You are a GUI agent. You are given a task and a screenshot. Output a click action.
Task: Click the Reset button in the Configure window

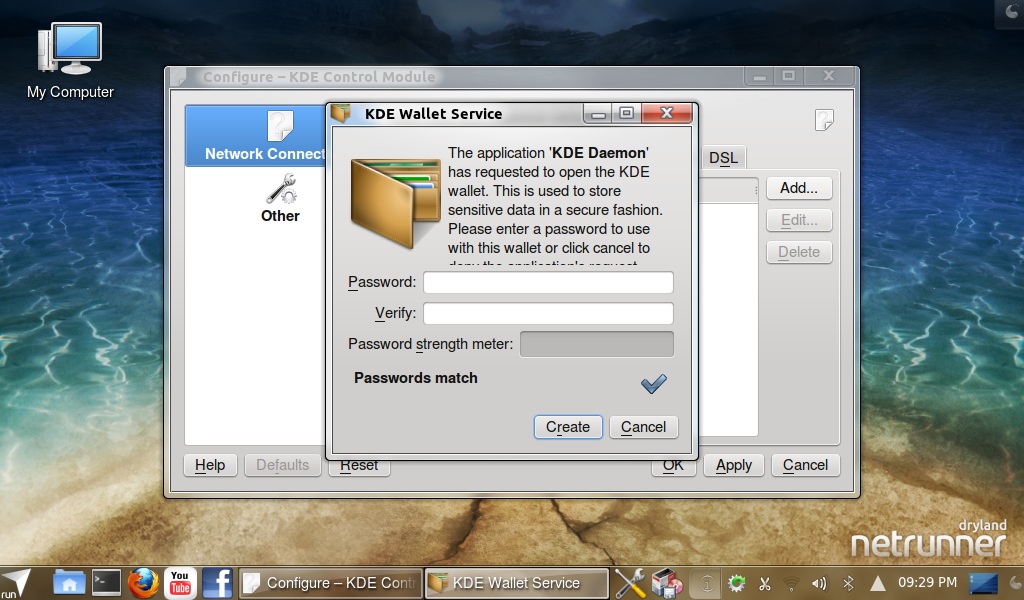click(359, 466)
